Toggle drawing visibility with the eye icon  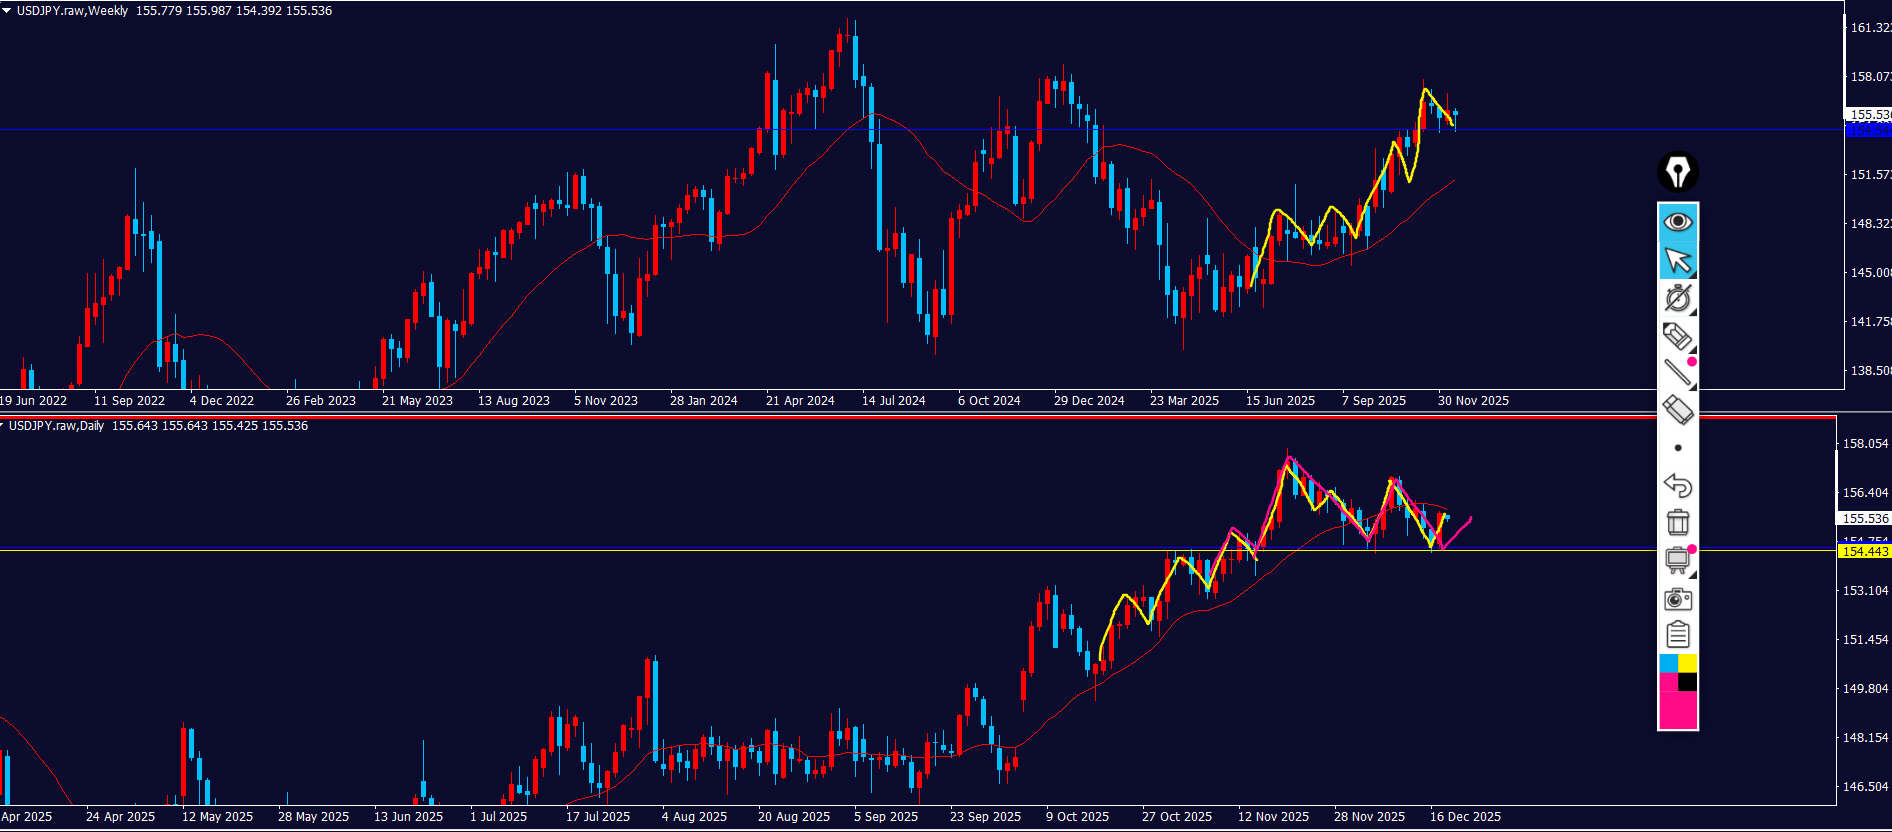tap(1677, 221)
